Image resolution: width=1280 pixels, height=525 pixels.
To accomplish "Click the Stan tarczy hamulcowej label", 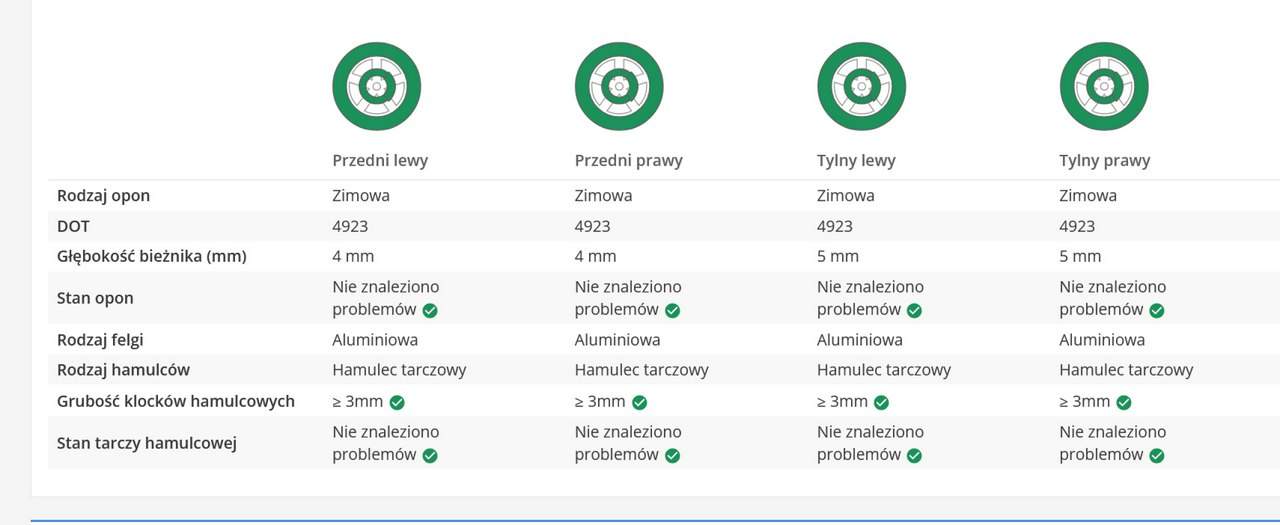I will point(146,443).
